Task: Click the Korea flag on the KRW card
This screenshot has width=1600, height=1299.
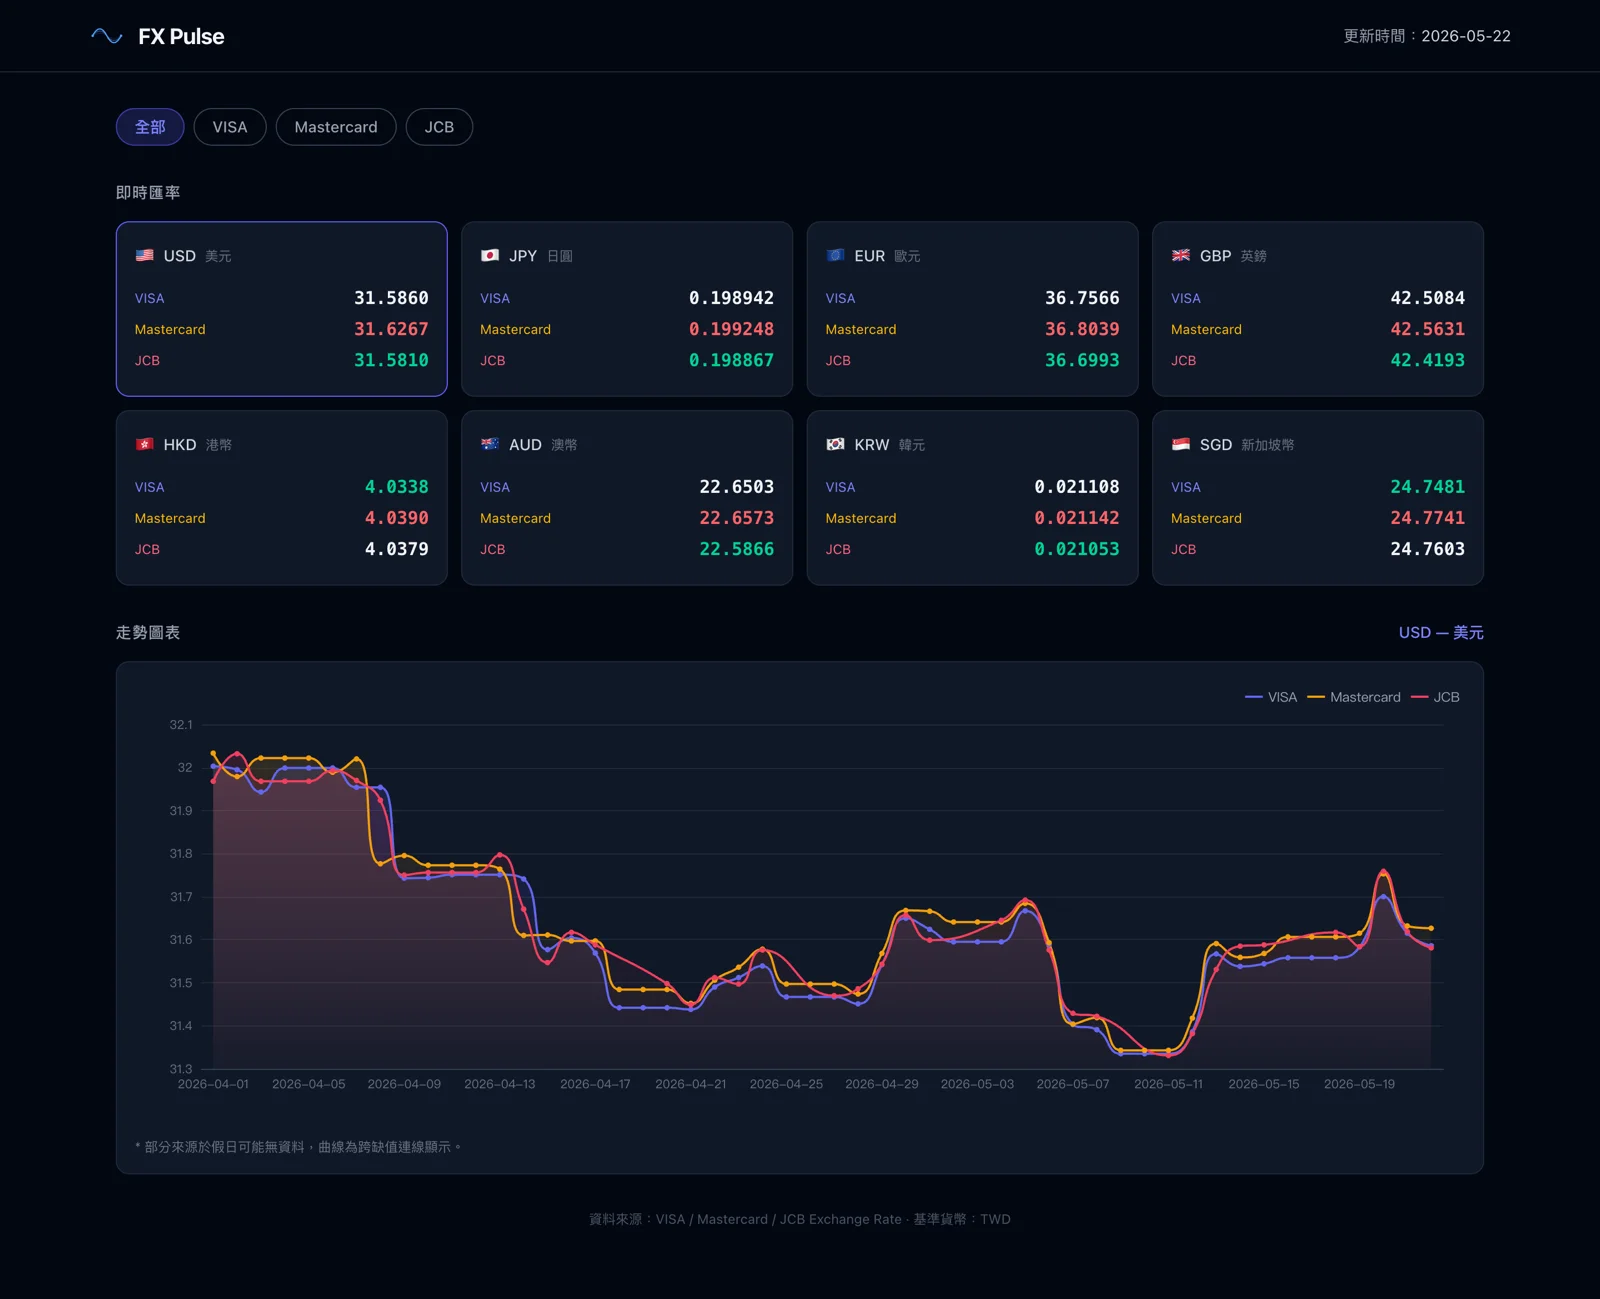Action: click(836, 444)
